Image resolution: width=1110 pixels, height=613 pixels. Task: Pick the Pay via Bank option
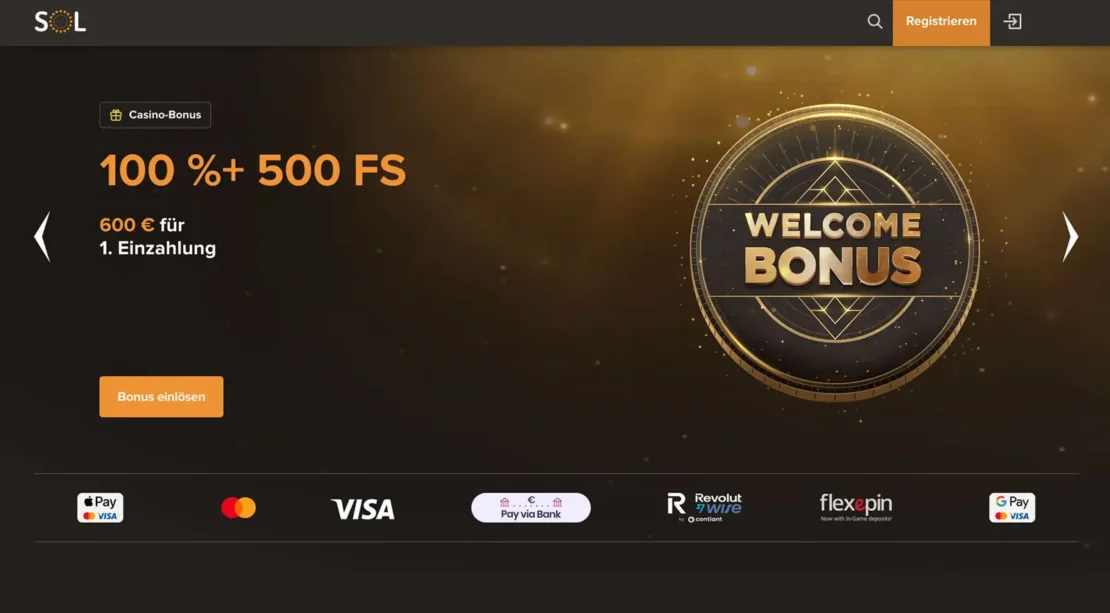[x=531, y=508]
